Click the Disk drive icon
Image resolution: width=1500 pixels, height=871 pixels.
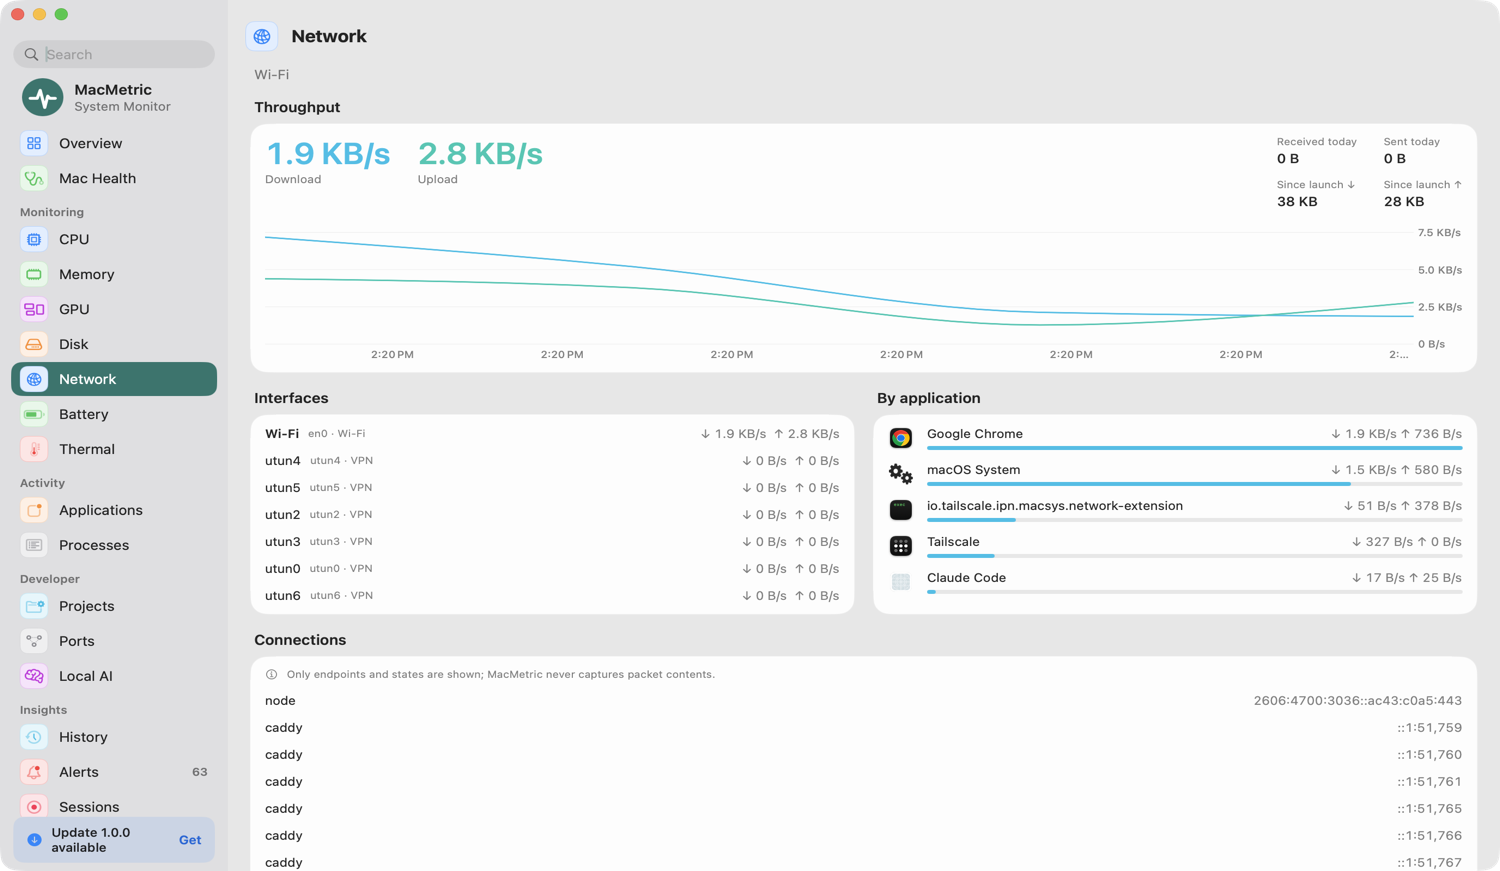pos(34,344)
